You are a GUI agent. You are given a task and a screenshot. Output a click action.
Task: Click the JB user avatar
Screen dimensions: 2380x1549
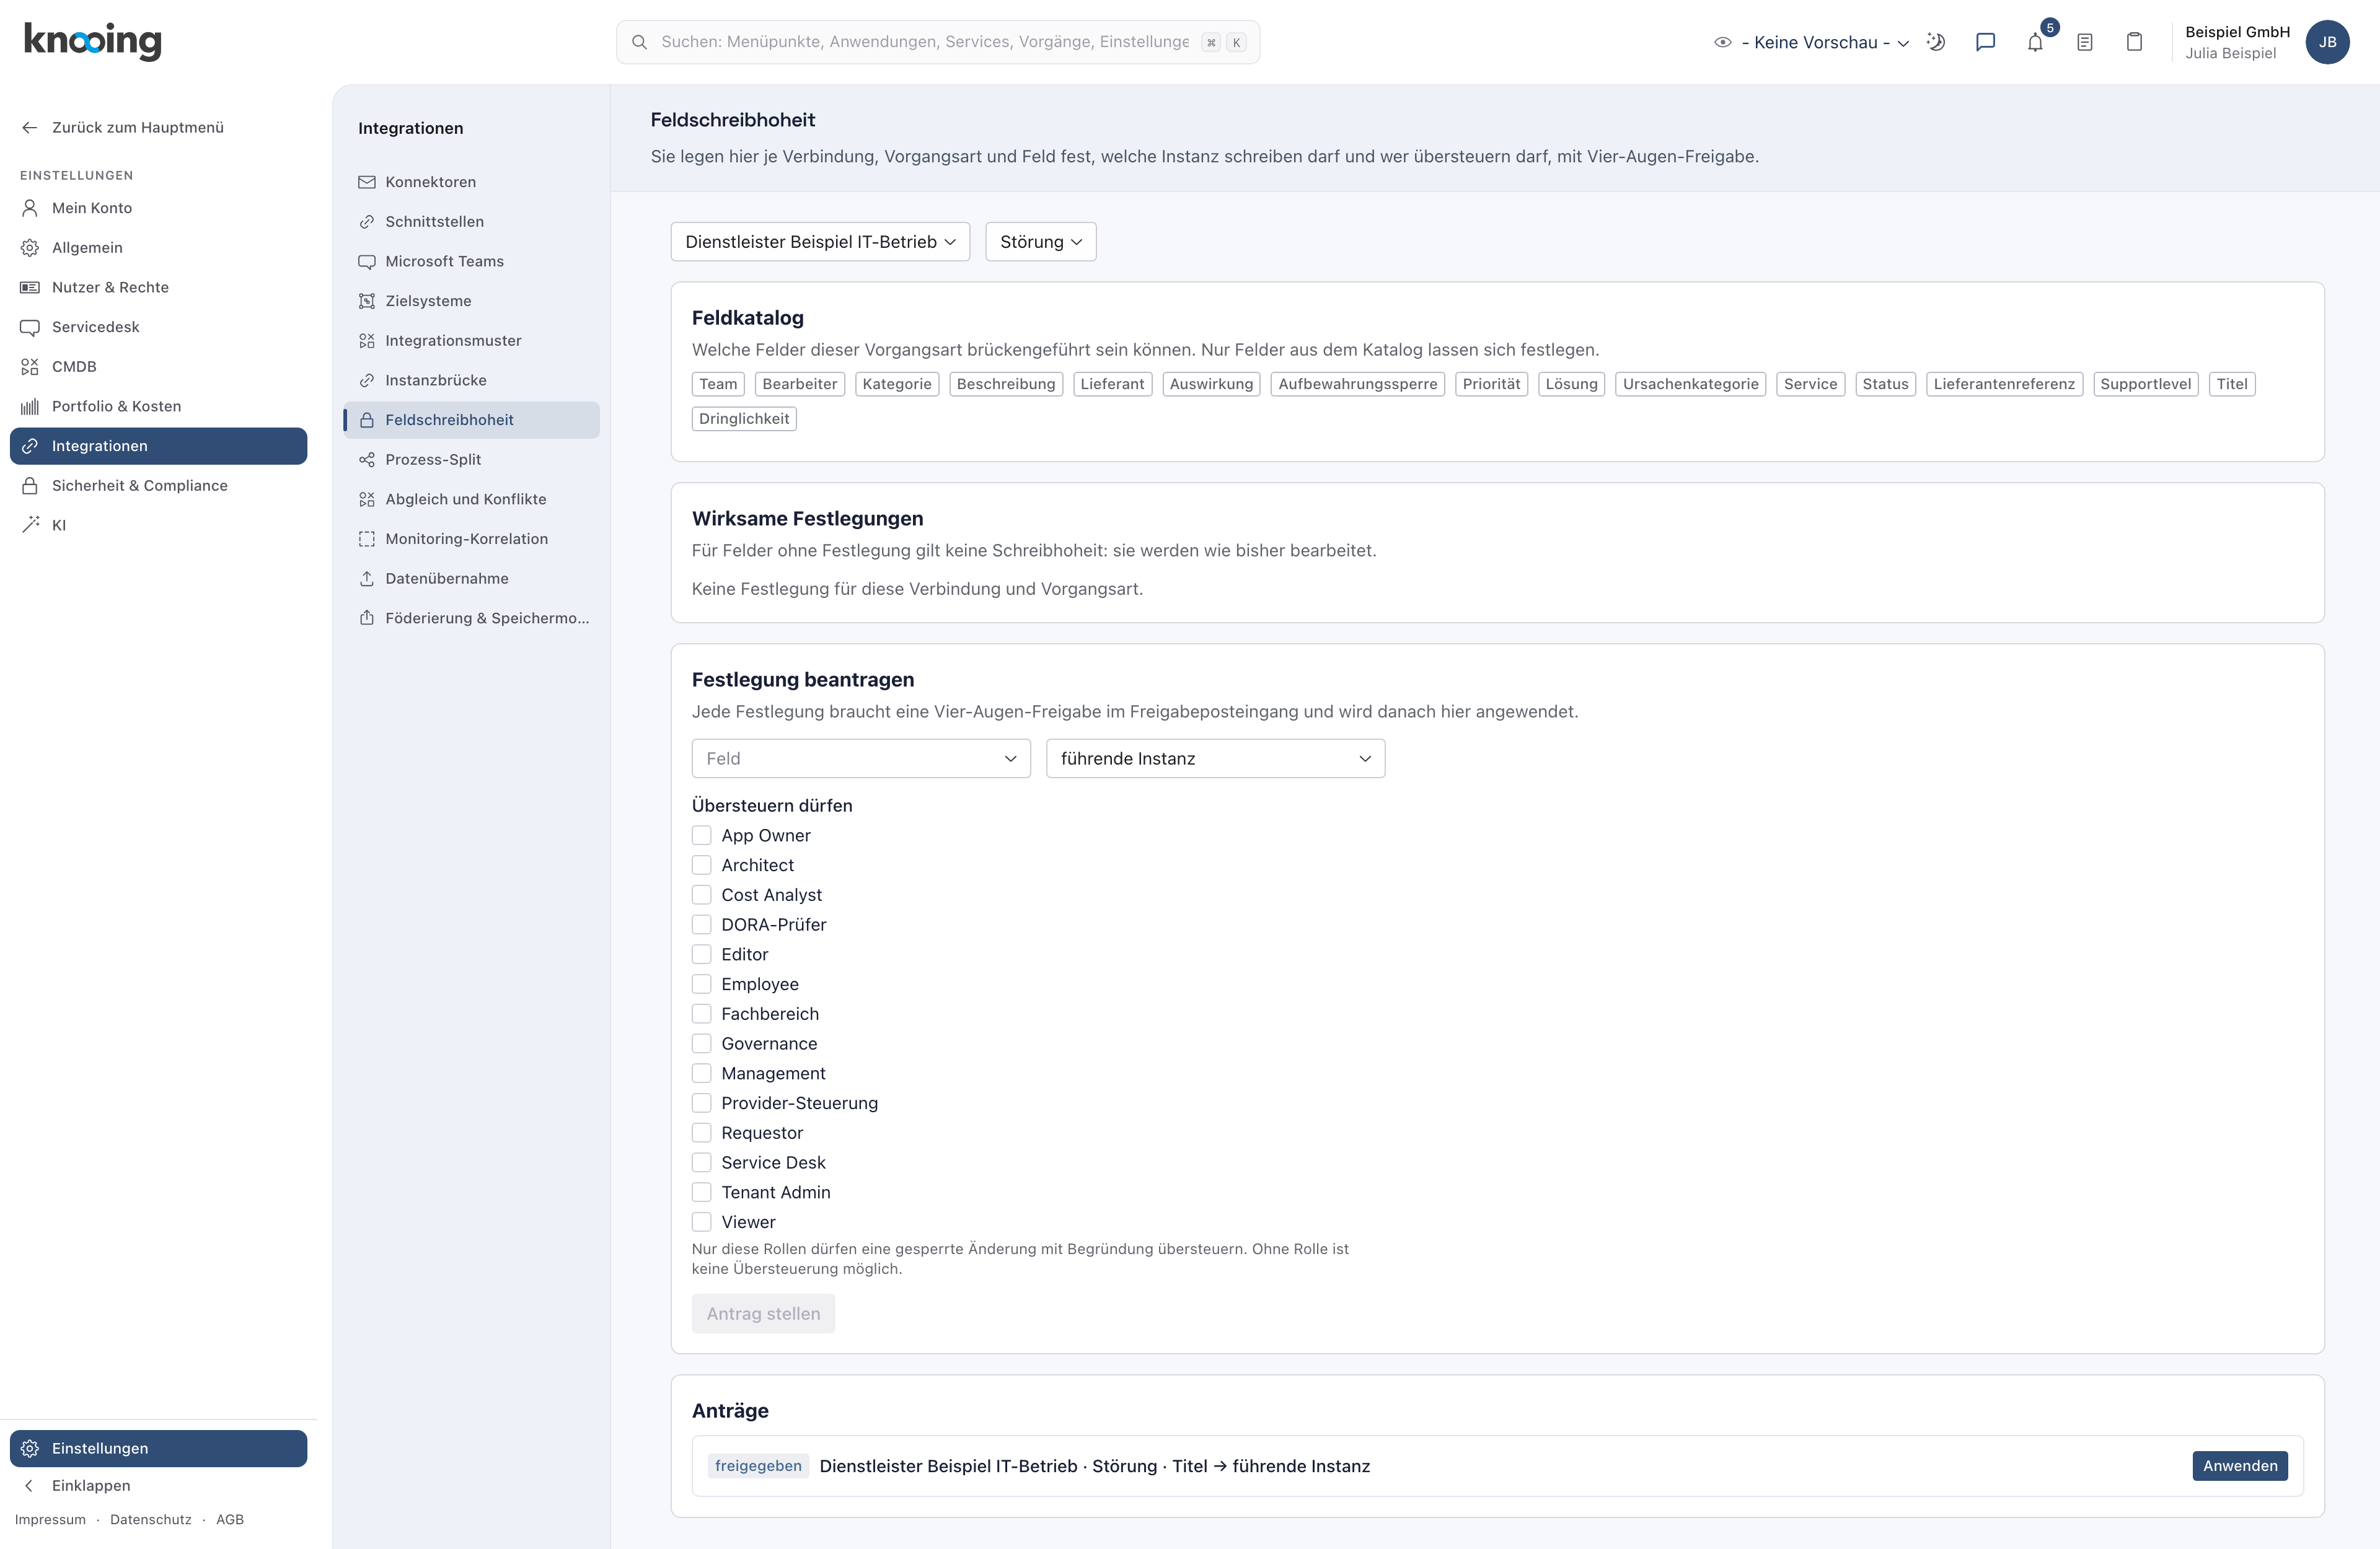(x=2327, y=42)
